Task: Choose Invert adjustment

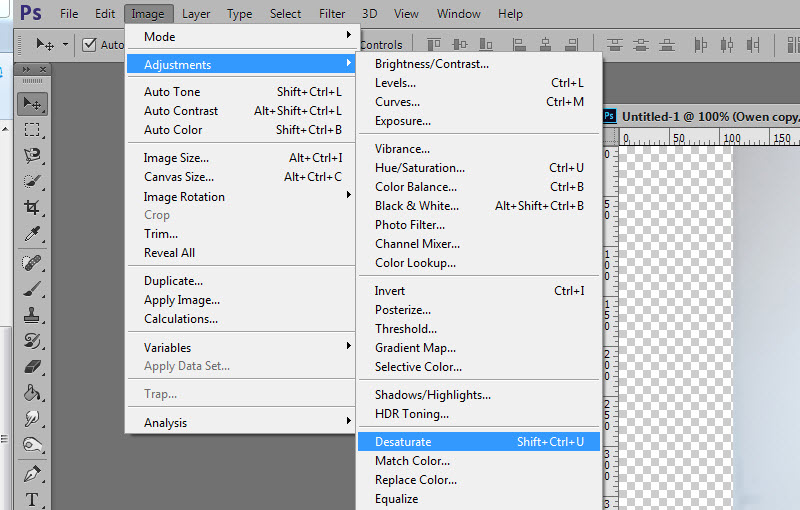Action: pyautogui.click(x=479, y=291)
